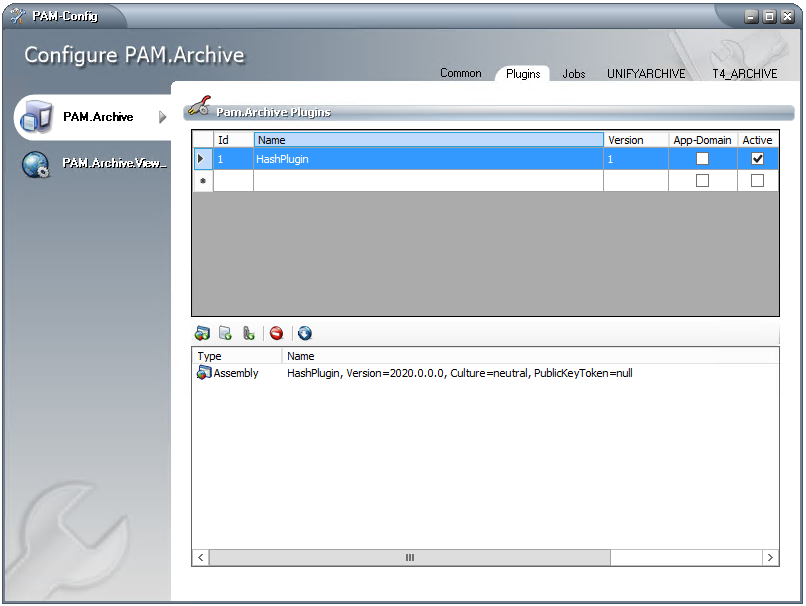Click the PAM-Config title bar icon
Screen dimensions: 806x606
point(17,16)
